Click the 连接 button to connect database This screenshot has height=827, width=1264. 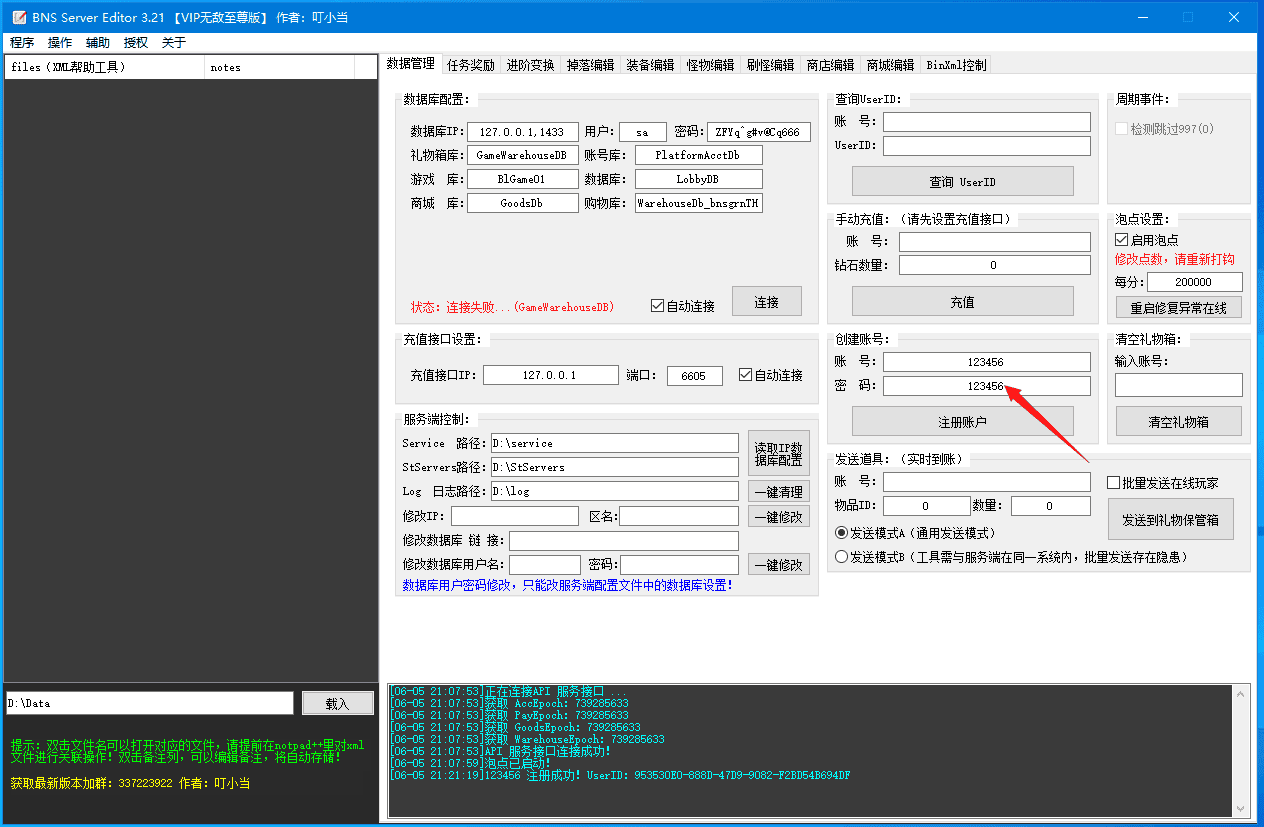pos(766,300)
